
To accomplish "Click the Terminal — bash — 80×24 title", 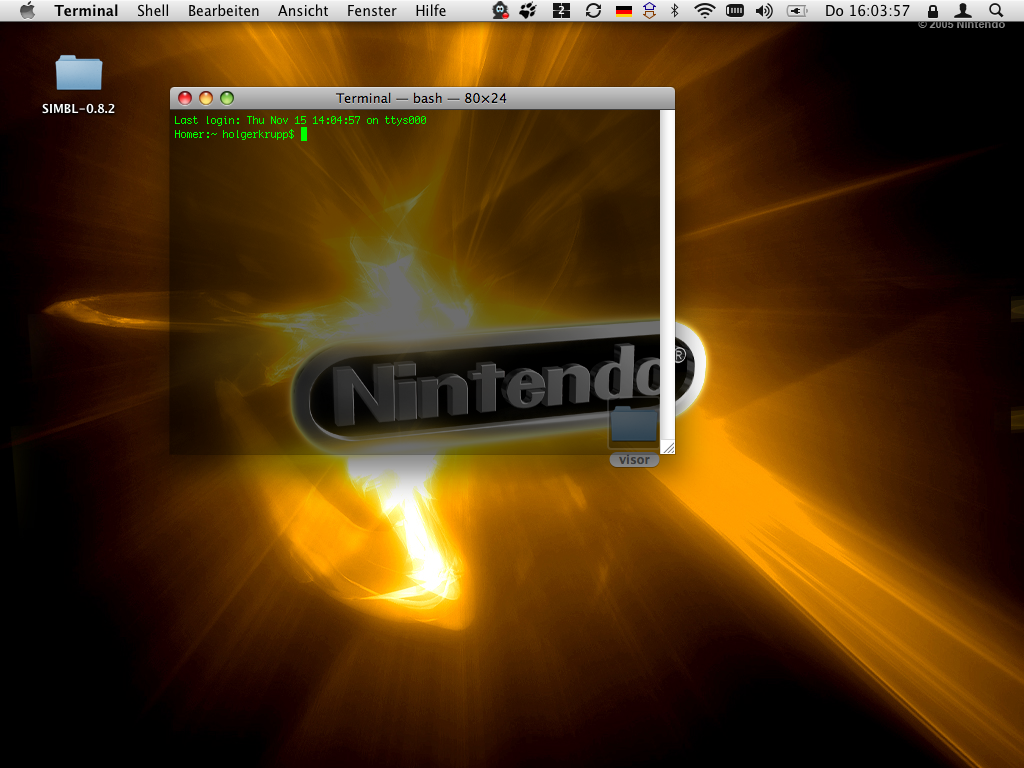I will pos(421,98).
